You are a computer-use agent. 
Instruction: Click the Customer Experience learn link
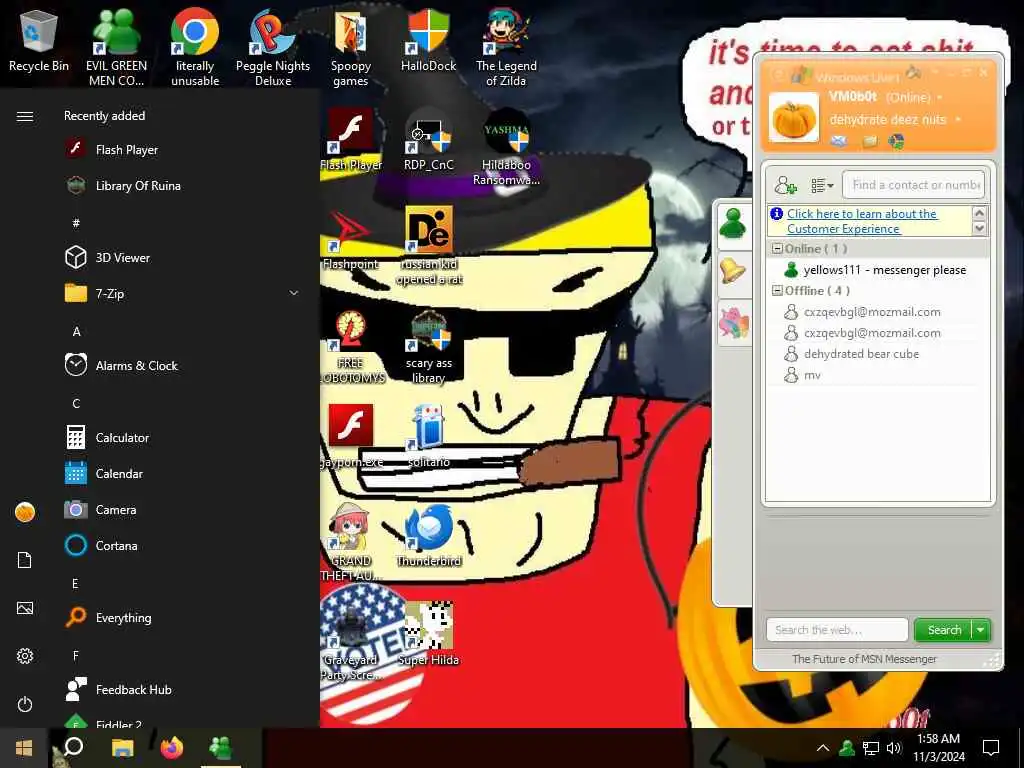pyautogui.click(x=862, y=221)
